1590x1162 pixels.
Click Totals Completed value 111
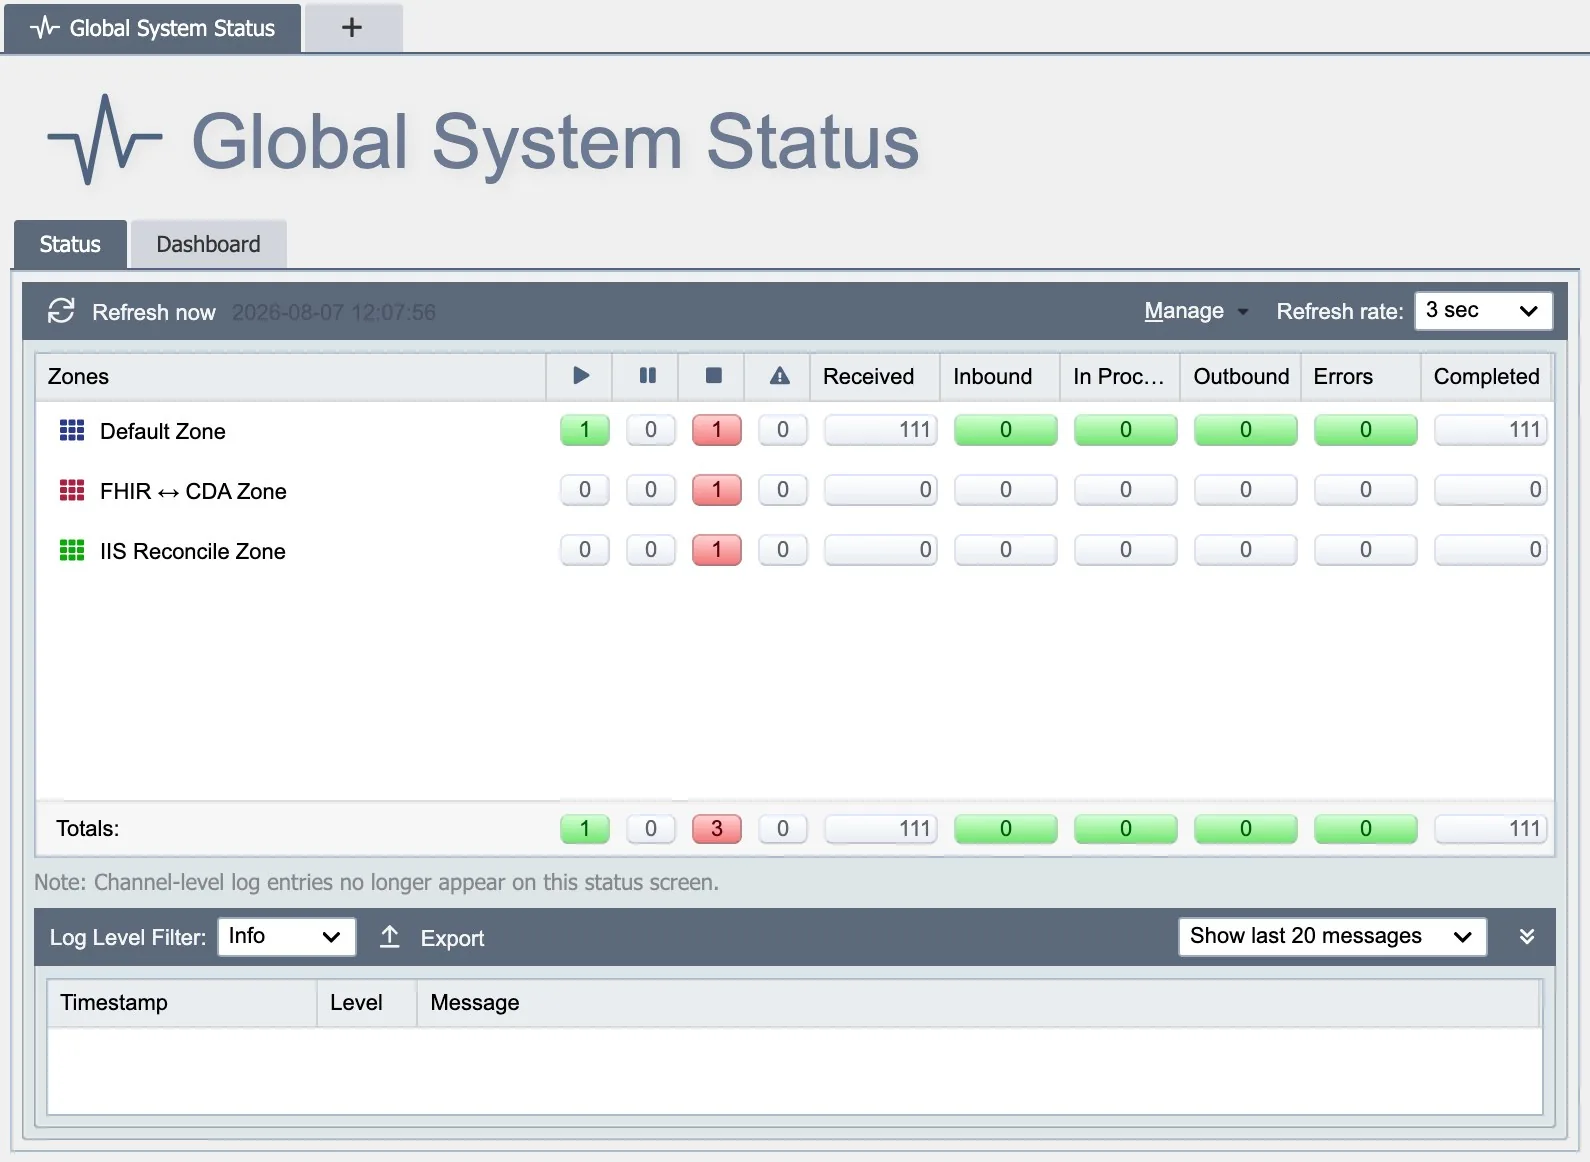click(x=1491, y=829)
